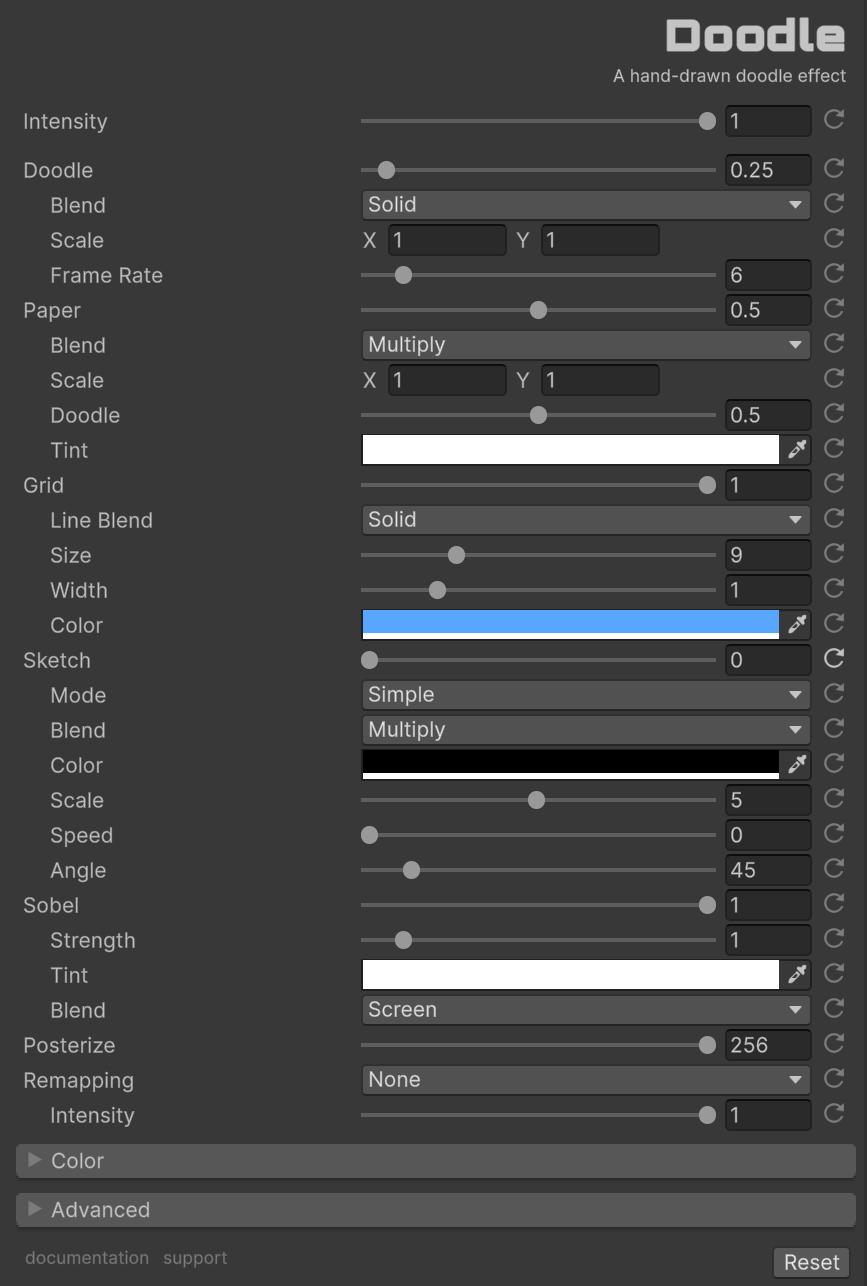Viewport: 867px width, 1286px height.
Task: Open the support link
Action: click(195, 1258)
